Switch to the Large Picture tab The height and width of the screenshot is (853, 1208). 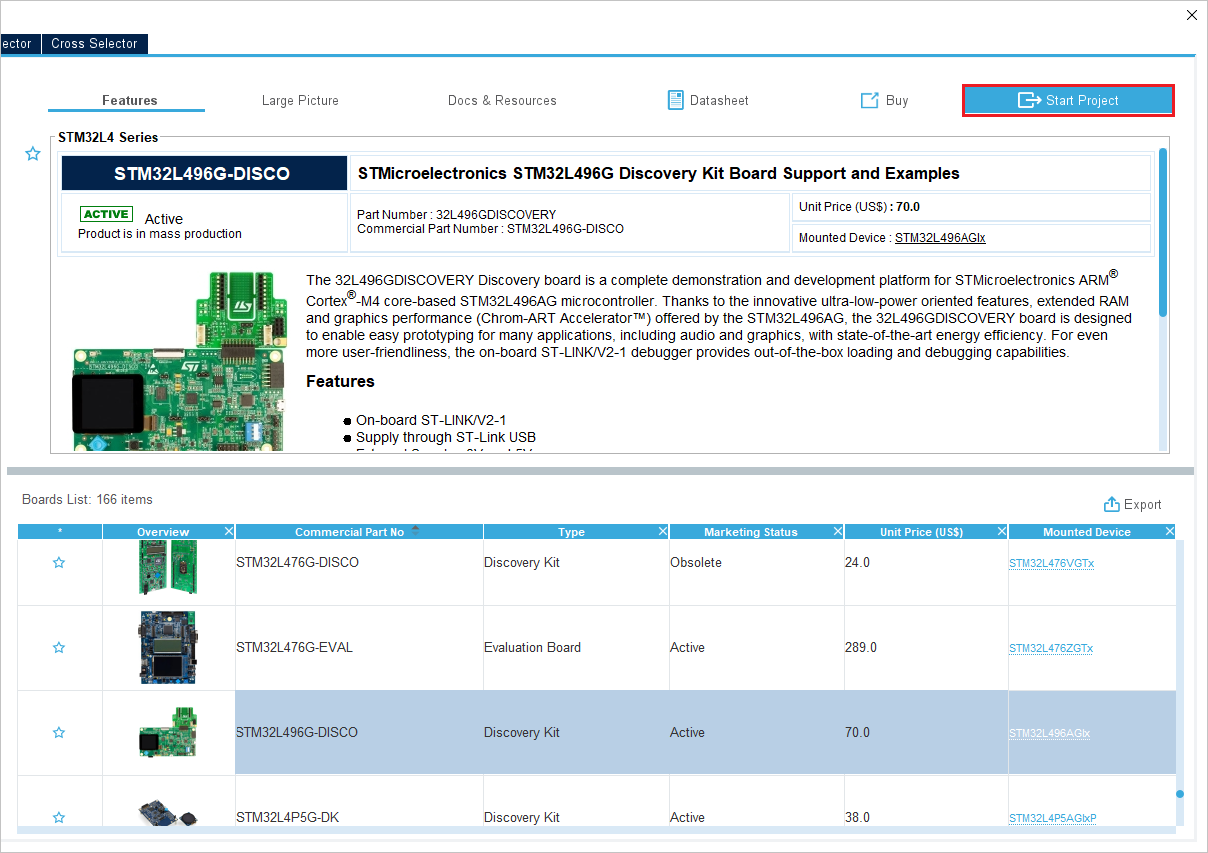click(300, 100)
